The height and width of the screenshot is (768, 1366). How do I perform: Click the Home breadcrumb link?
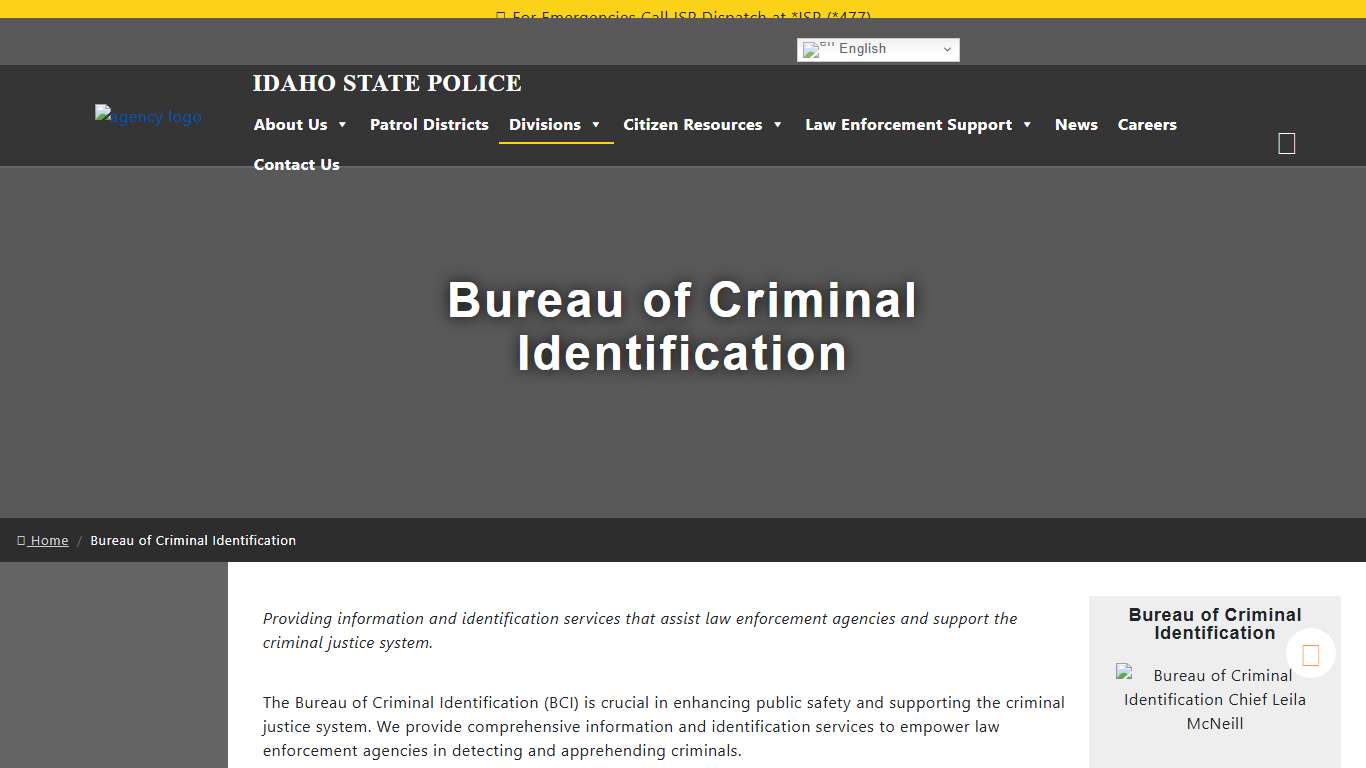coord(48,540)
